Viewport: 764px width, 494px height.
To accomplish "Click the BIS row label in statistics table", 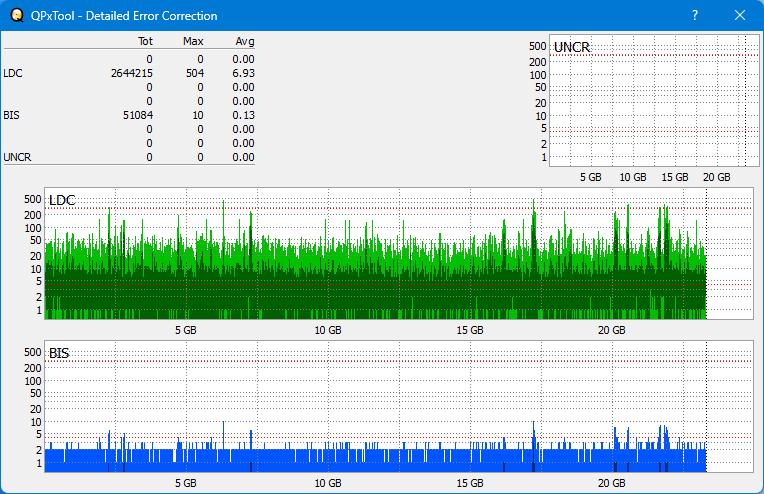I will click(11, 115).
